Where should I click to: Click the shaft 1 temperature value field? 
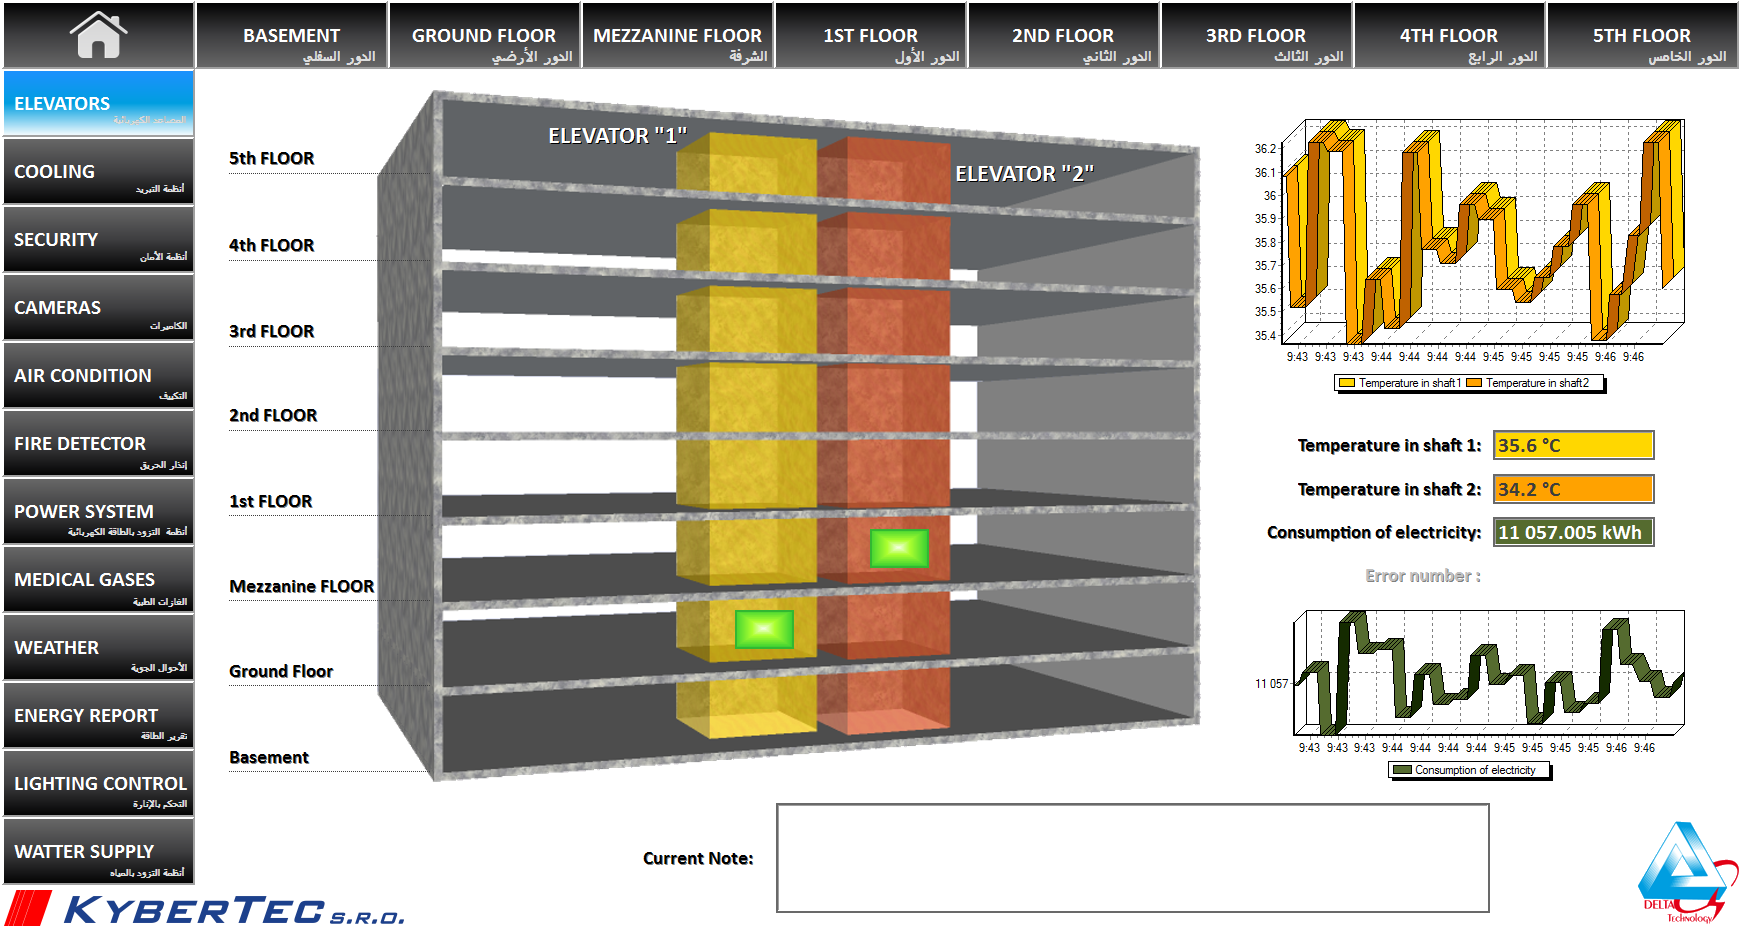[x=1573, y=445]
